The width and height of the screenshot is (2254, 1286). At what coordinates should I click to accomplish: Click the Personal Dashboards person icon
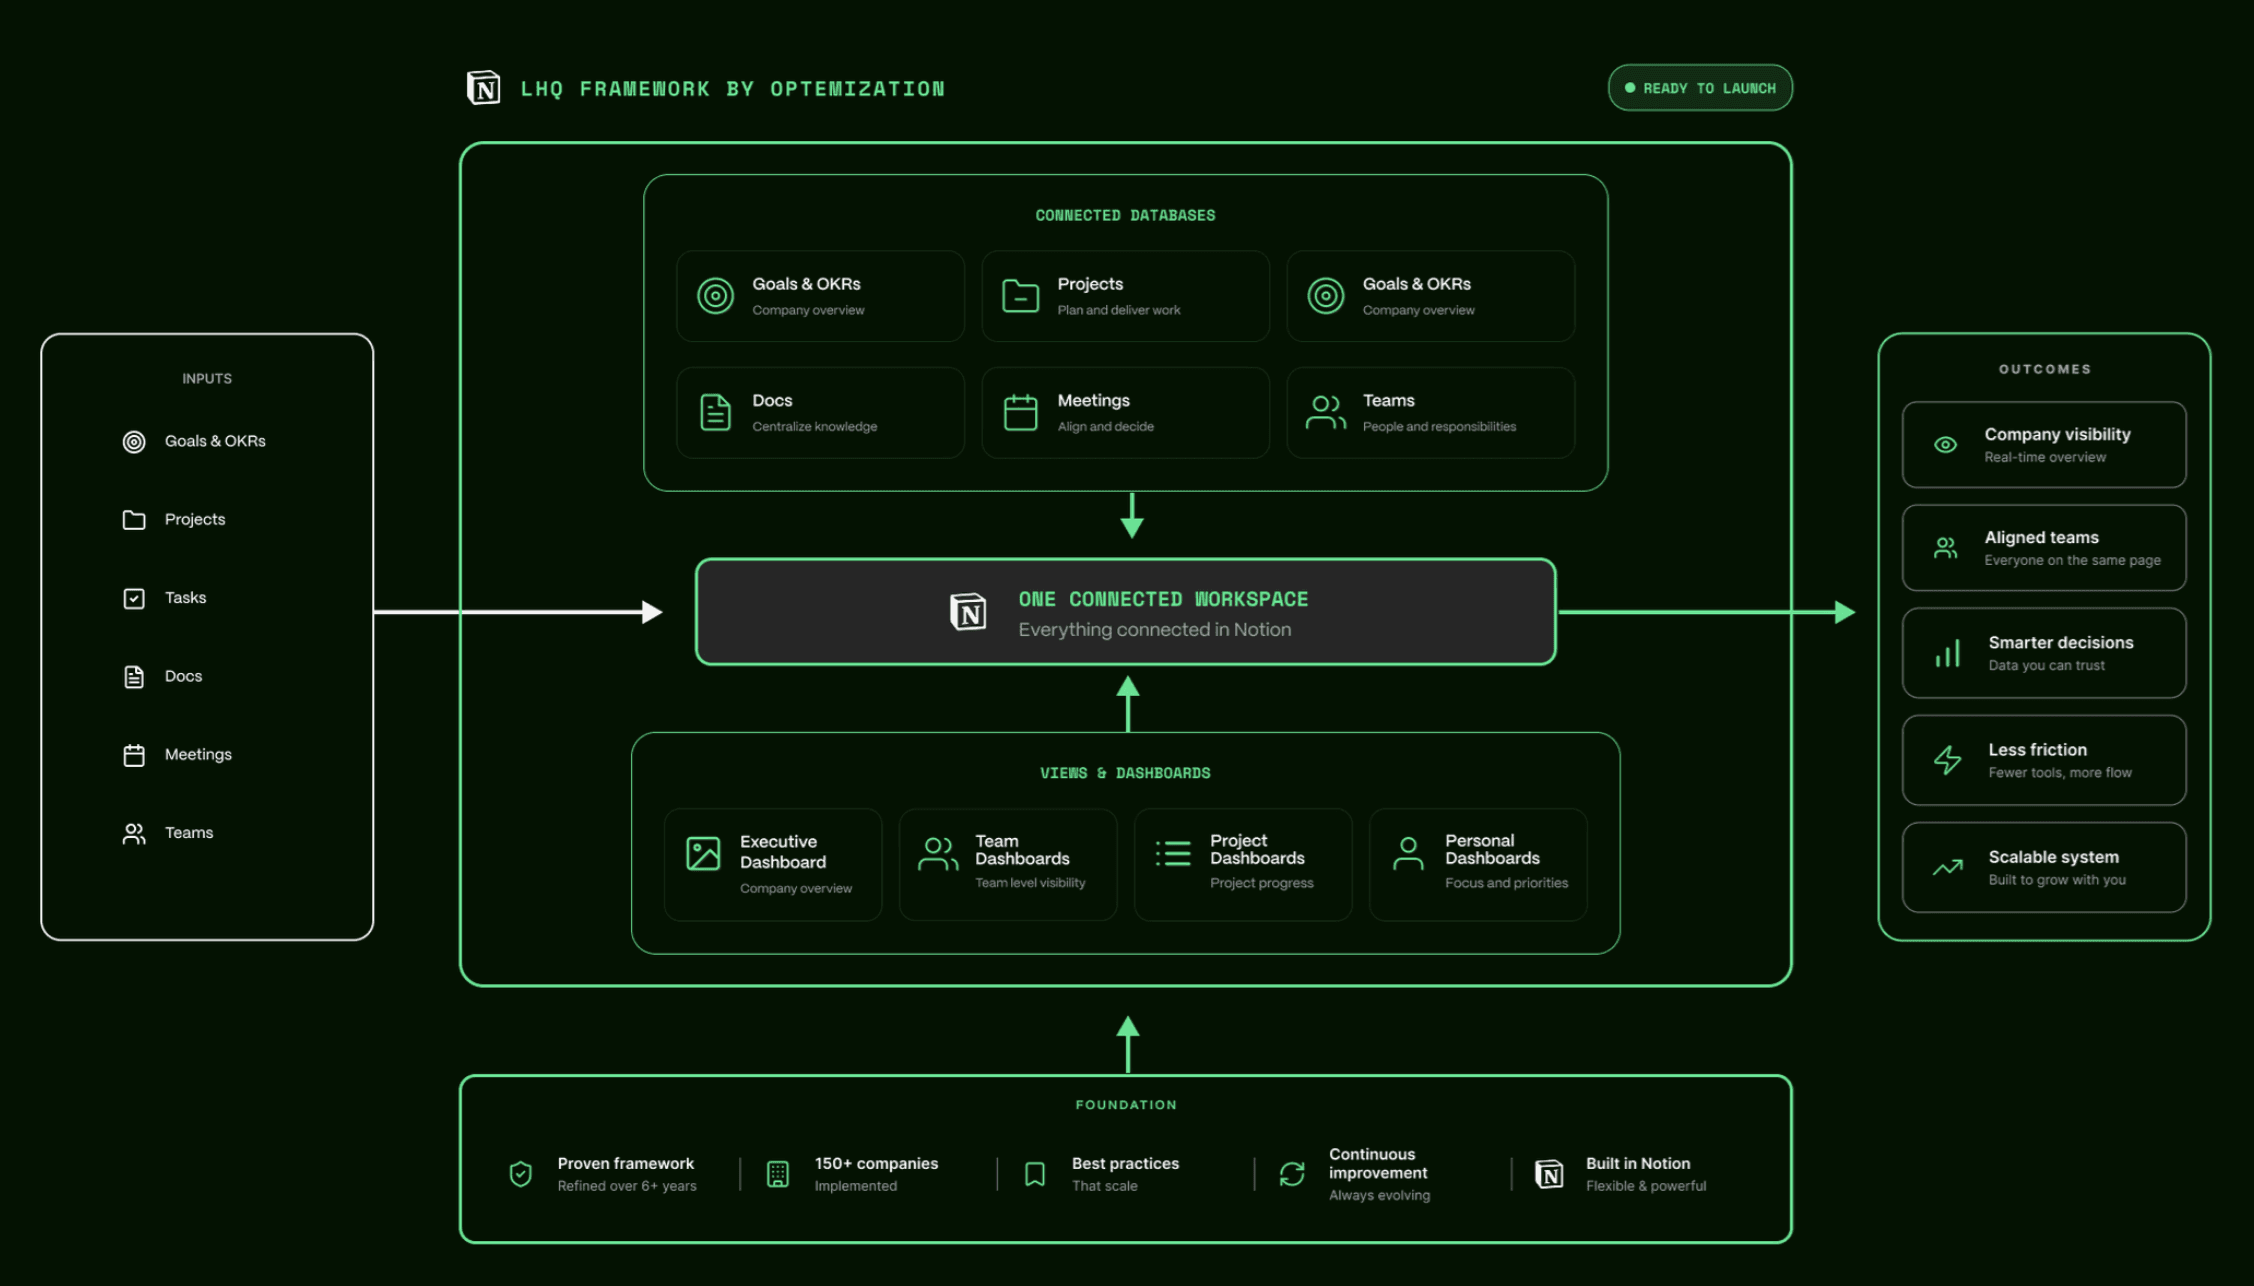coord(1408,853)
